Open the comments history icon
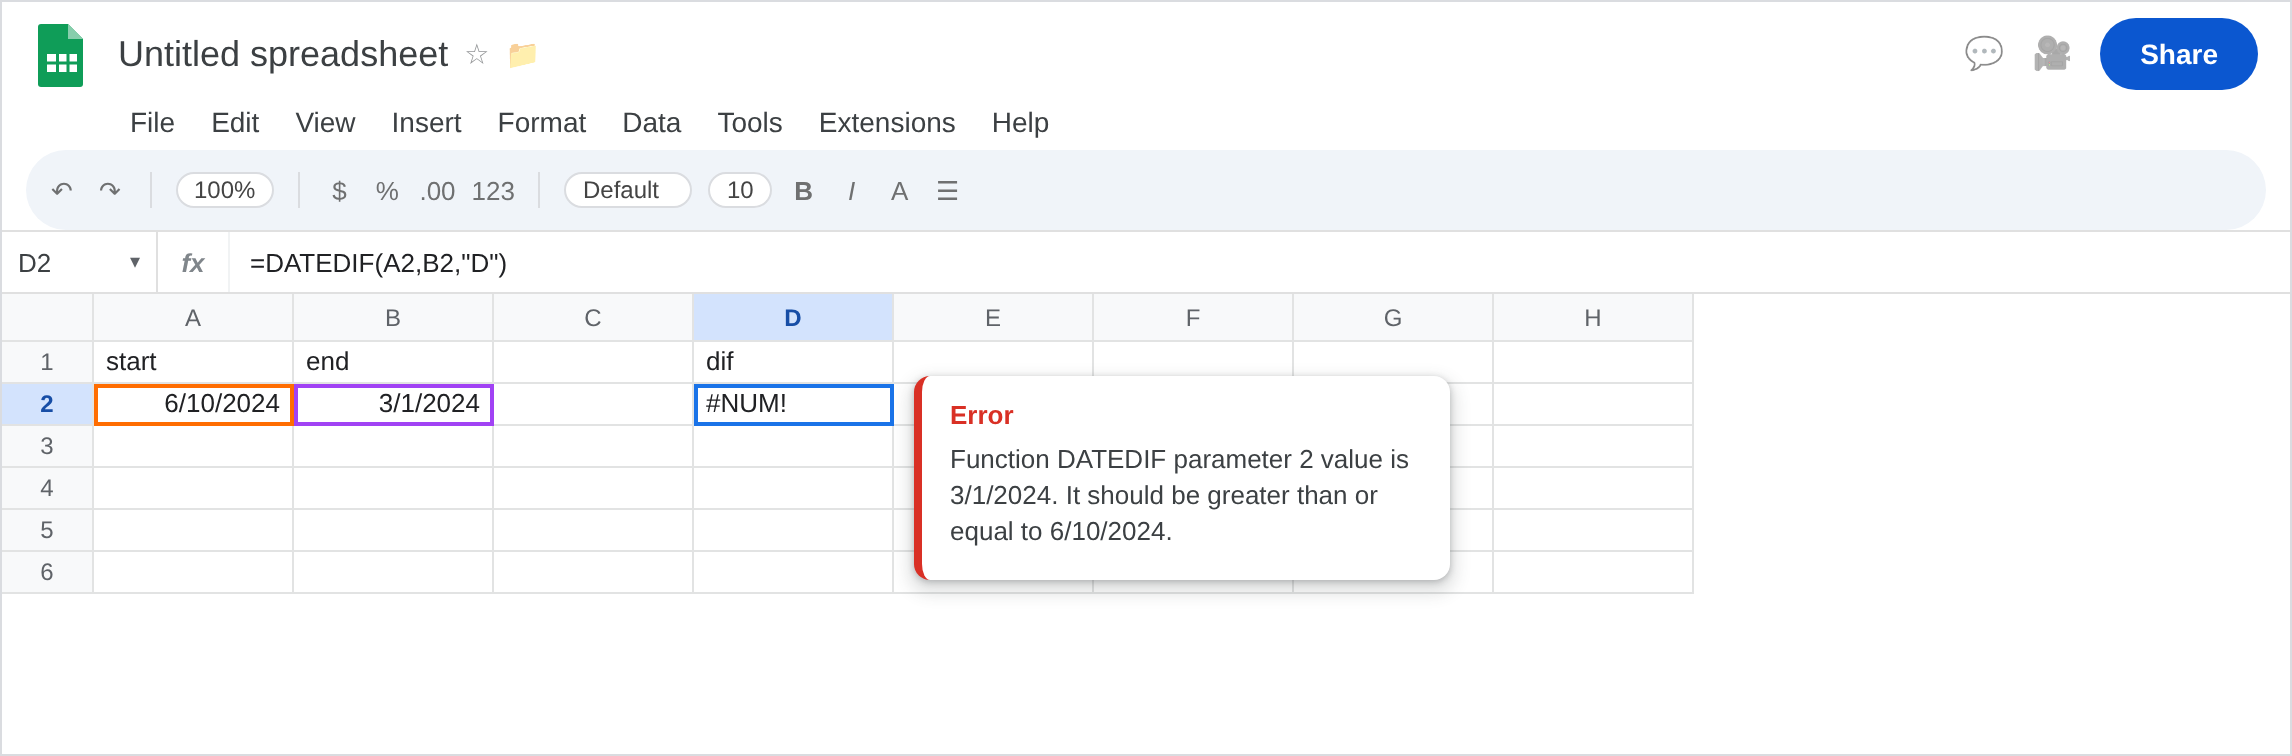Image resolution: width=2292 pixels, height=756 pixels. tap(1984, 54)
